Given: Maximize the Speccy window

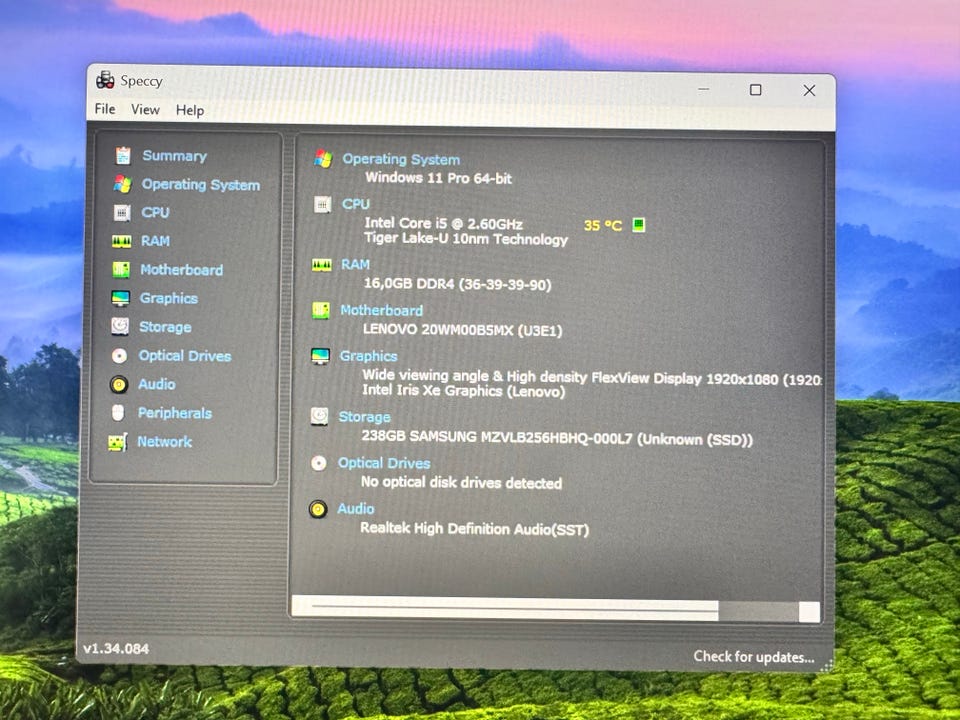Looking at the screenshot, I should [756, 90].
